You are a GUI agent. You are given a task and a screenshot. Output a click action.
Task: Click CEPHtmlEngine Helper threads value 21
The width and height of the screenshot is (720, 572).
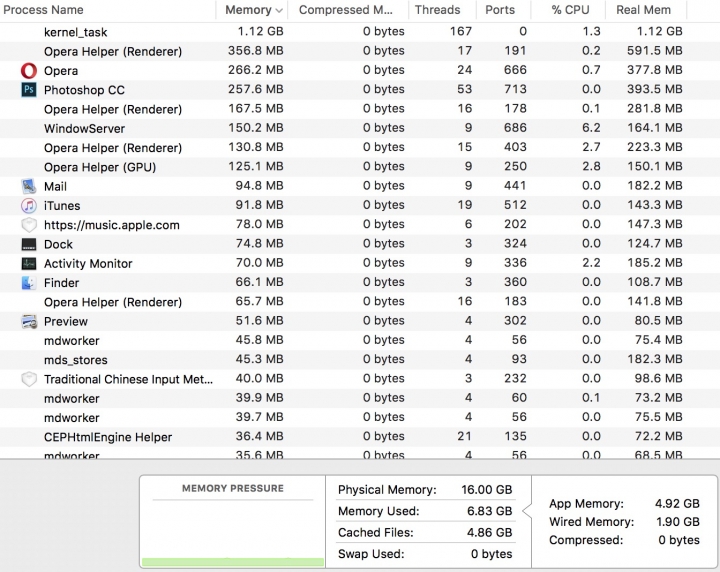click(465, 436)
